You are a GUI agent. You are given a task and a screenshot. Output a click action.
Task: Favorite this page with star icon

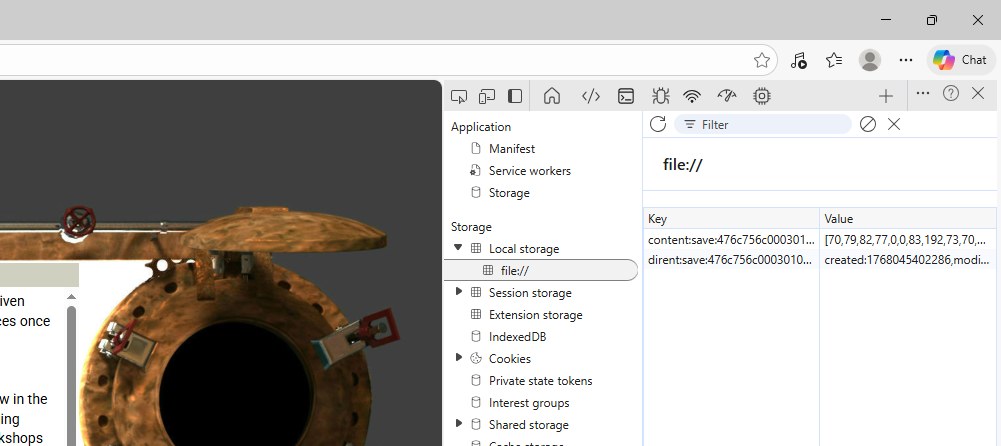click(x=762, y=60)
